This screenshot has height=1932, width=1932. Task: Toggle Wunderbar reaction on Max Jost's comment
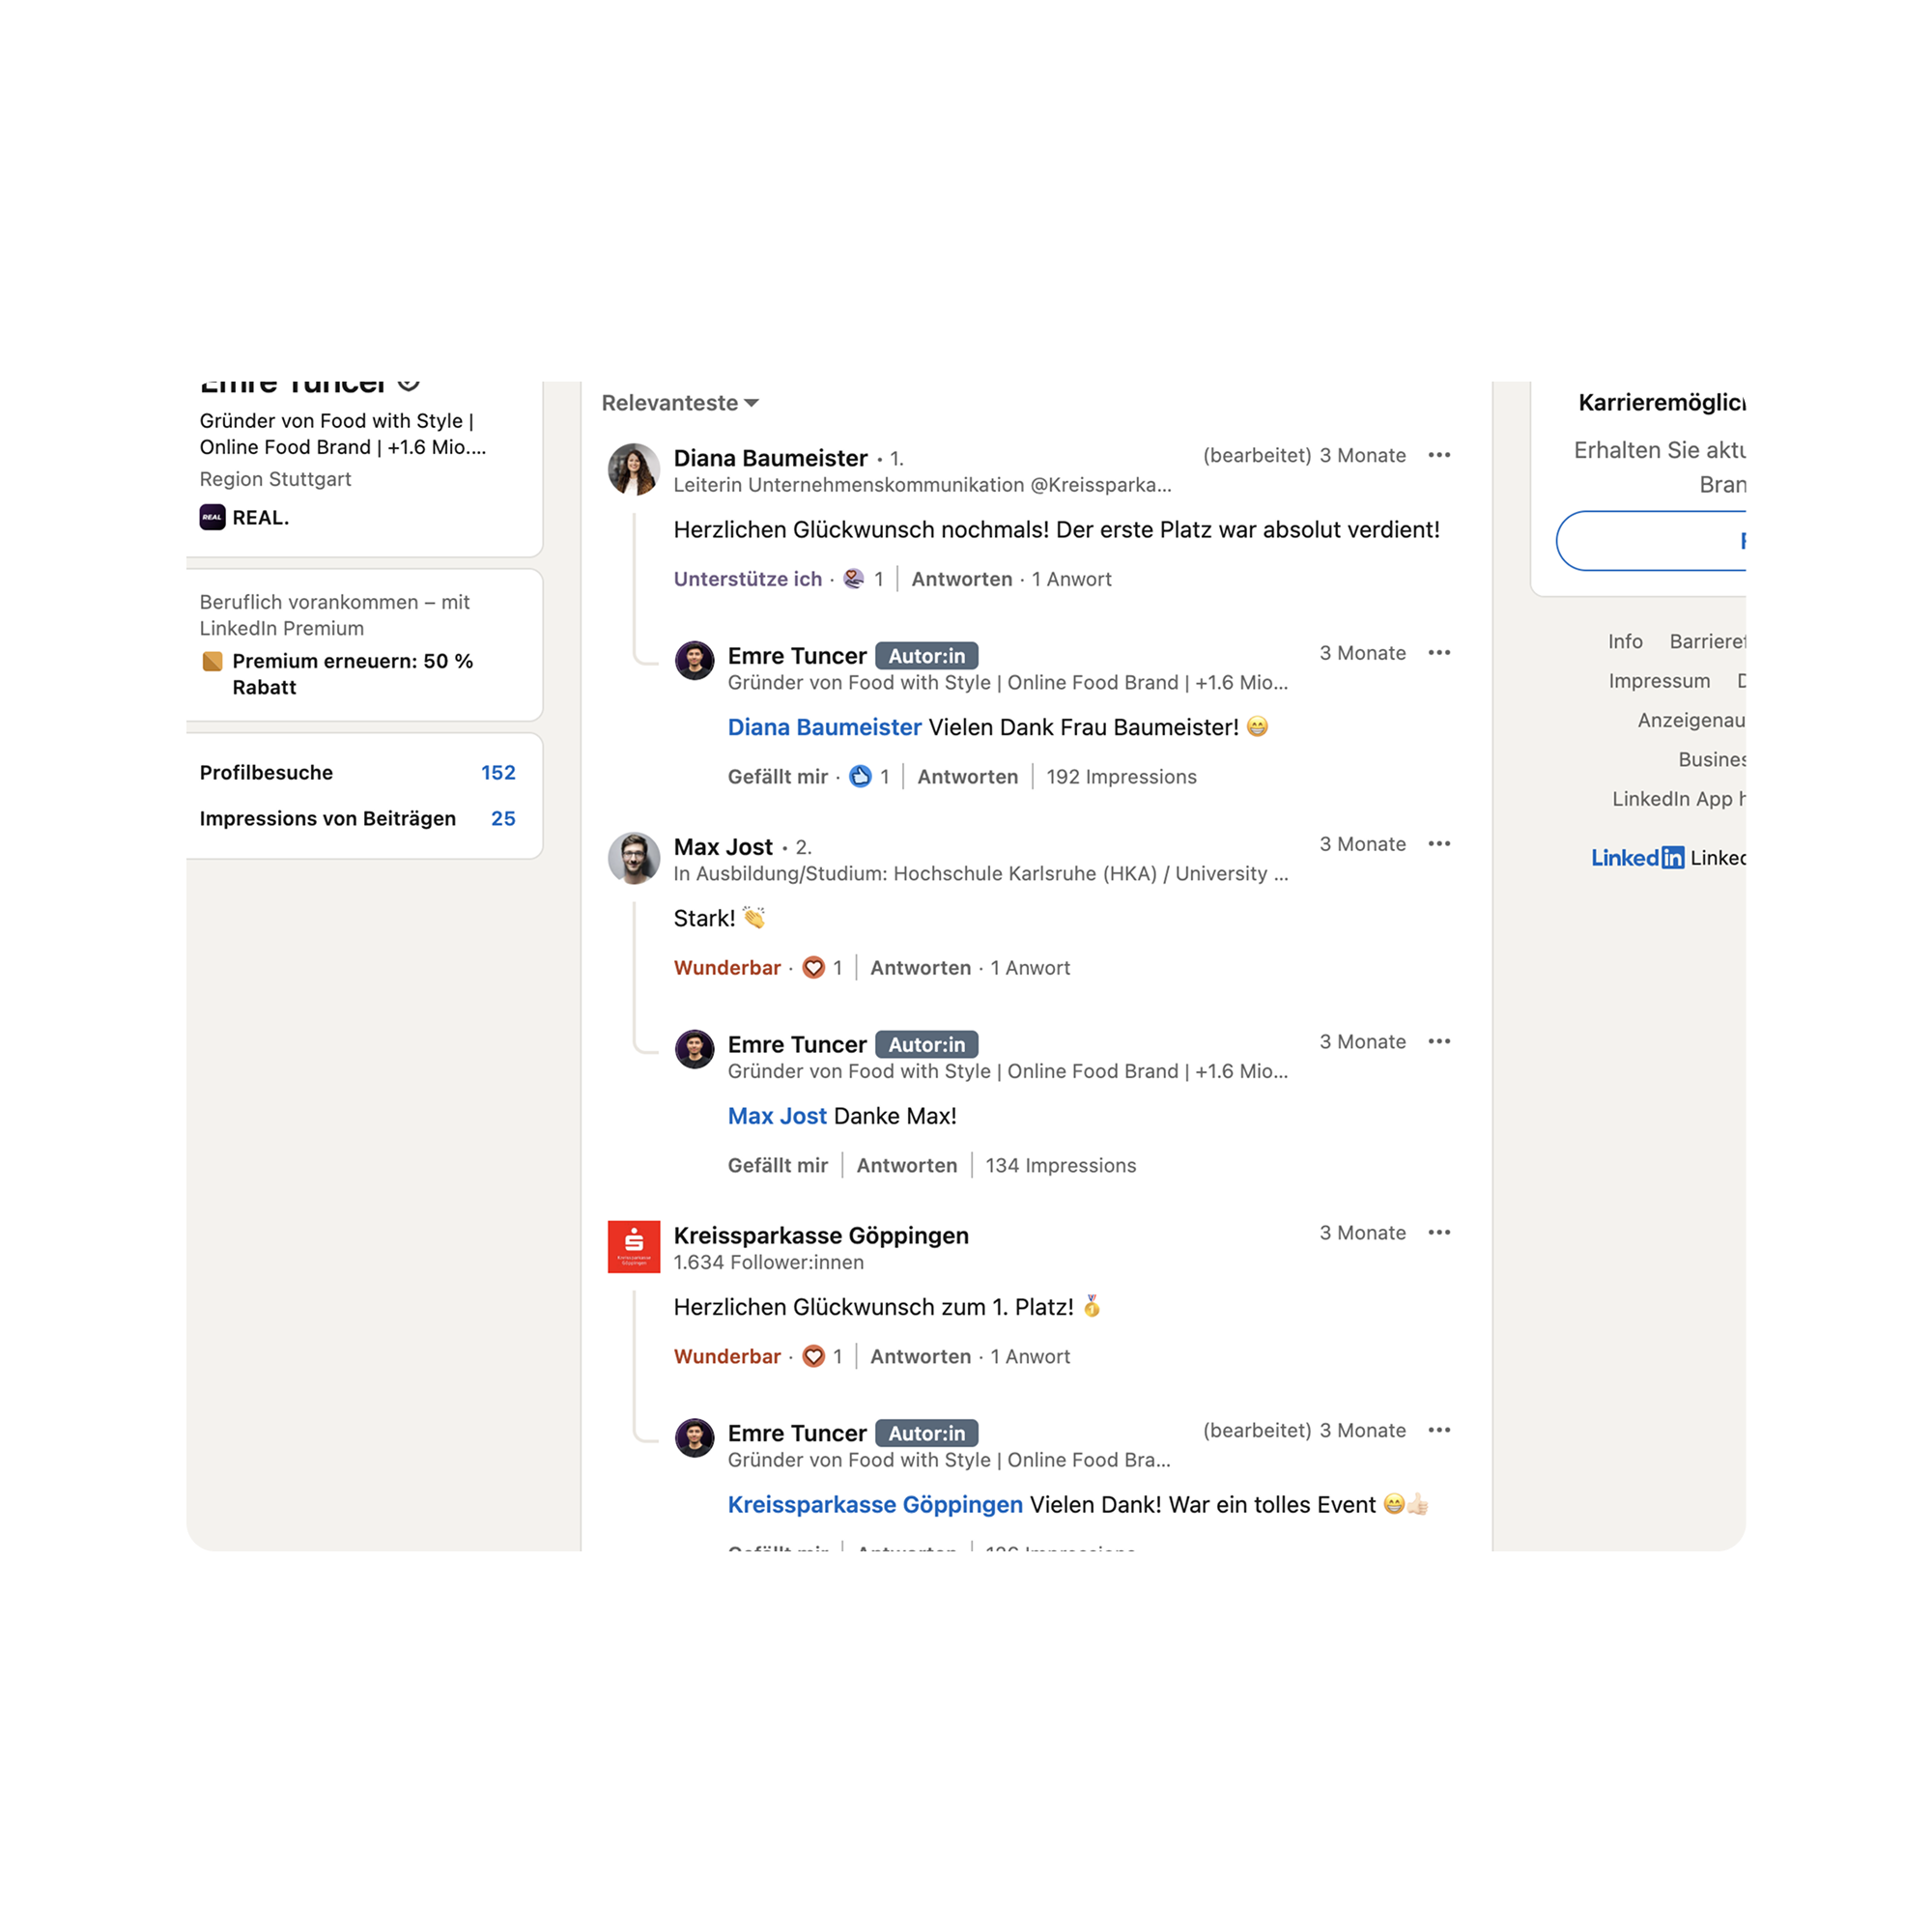pos(727,968)
